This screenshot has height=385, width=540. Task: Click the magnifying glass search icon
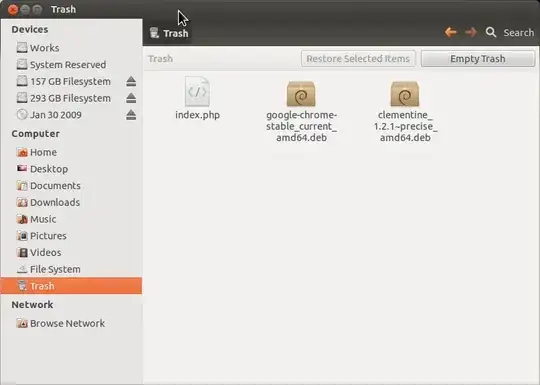point(491,32)
